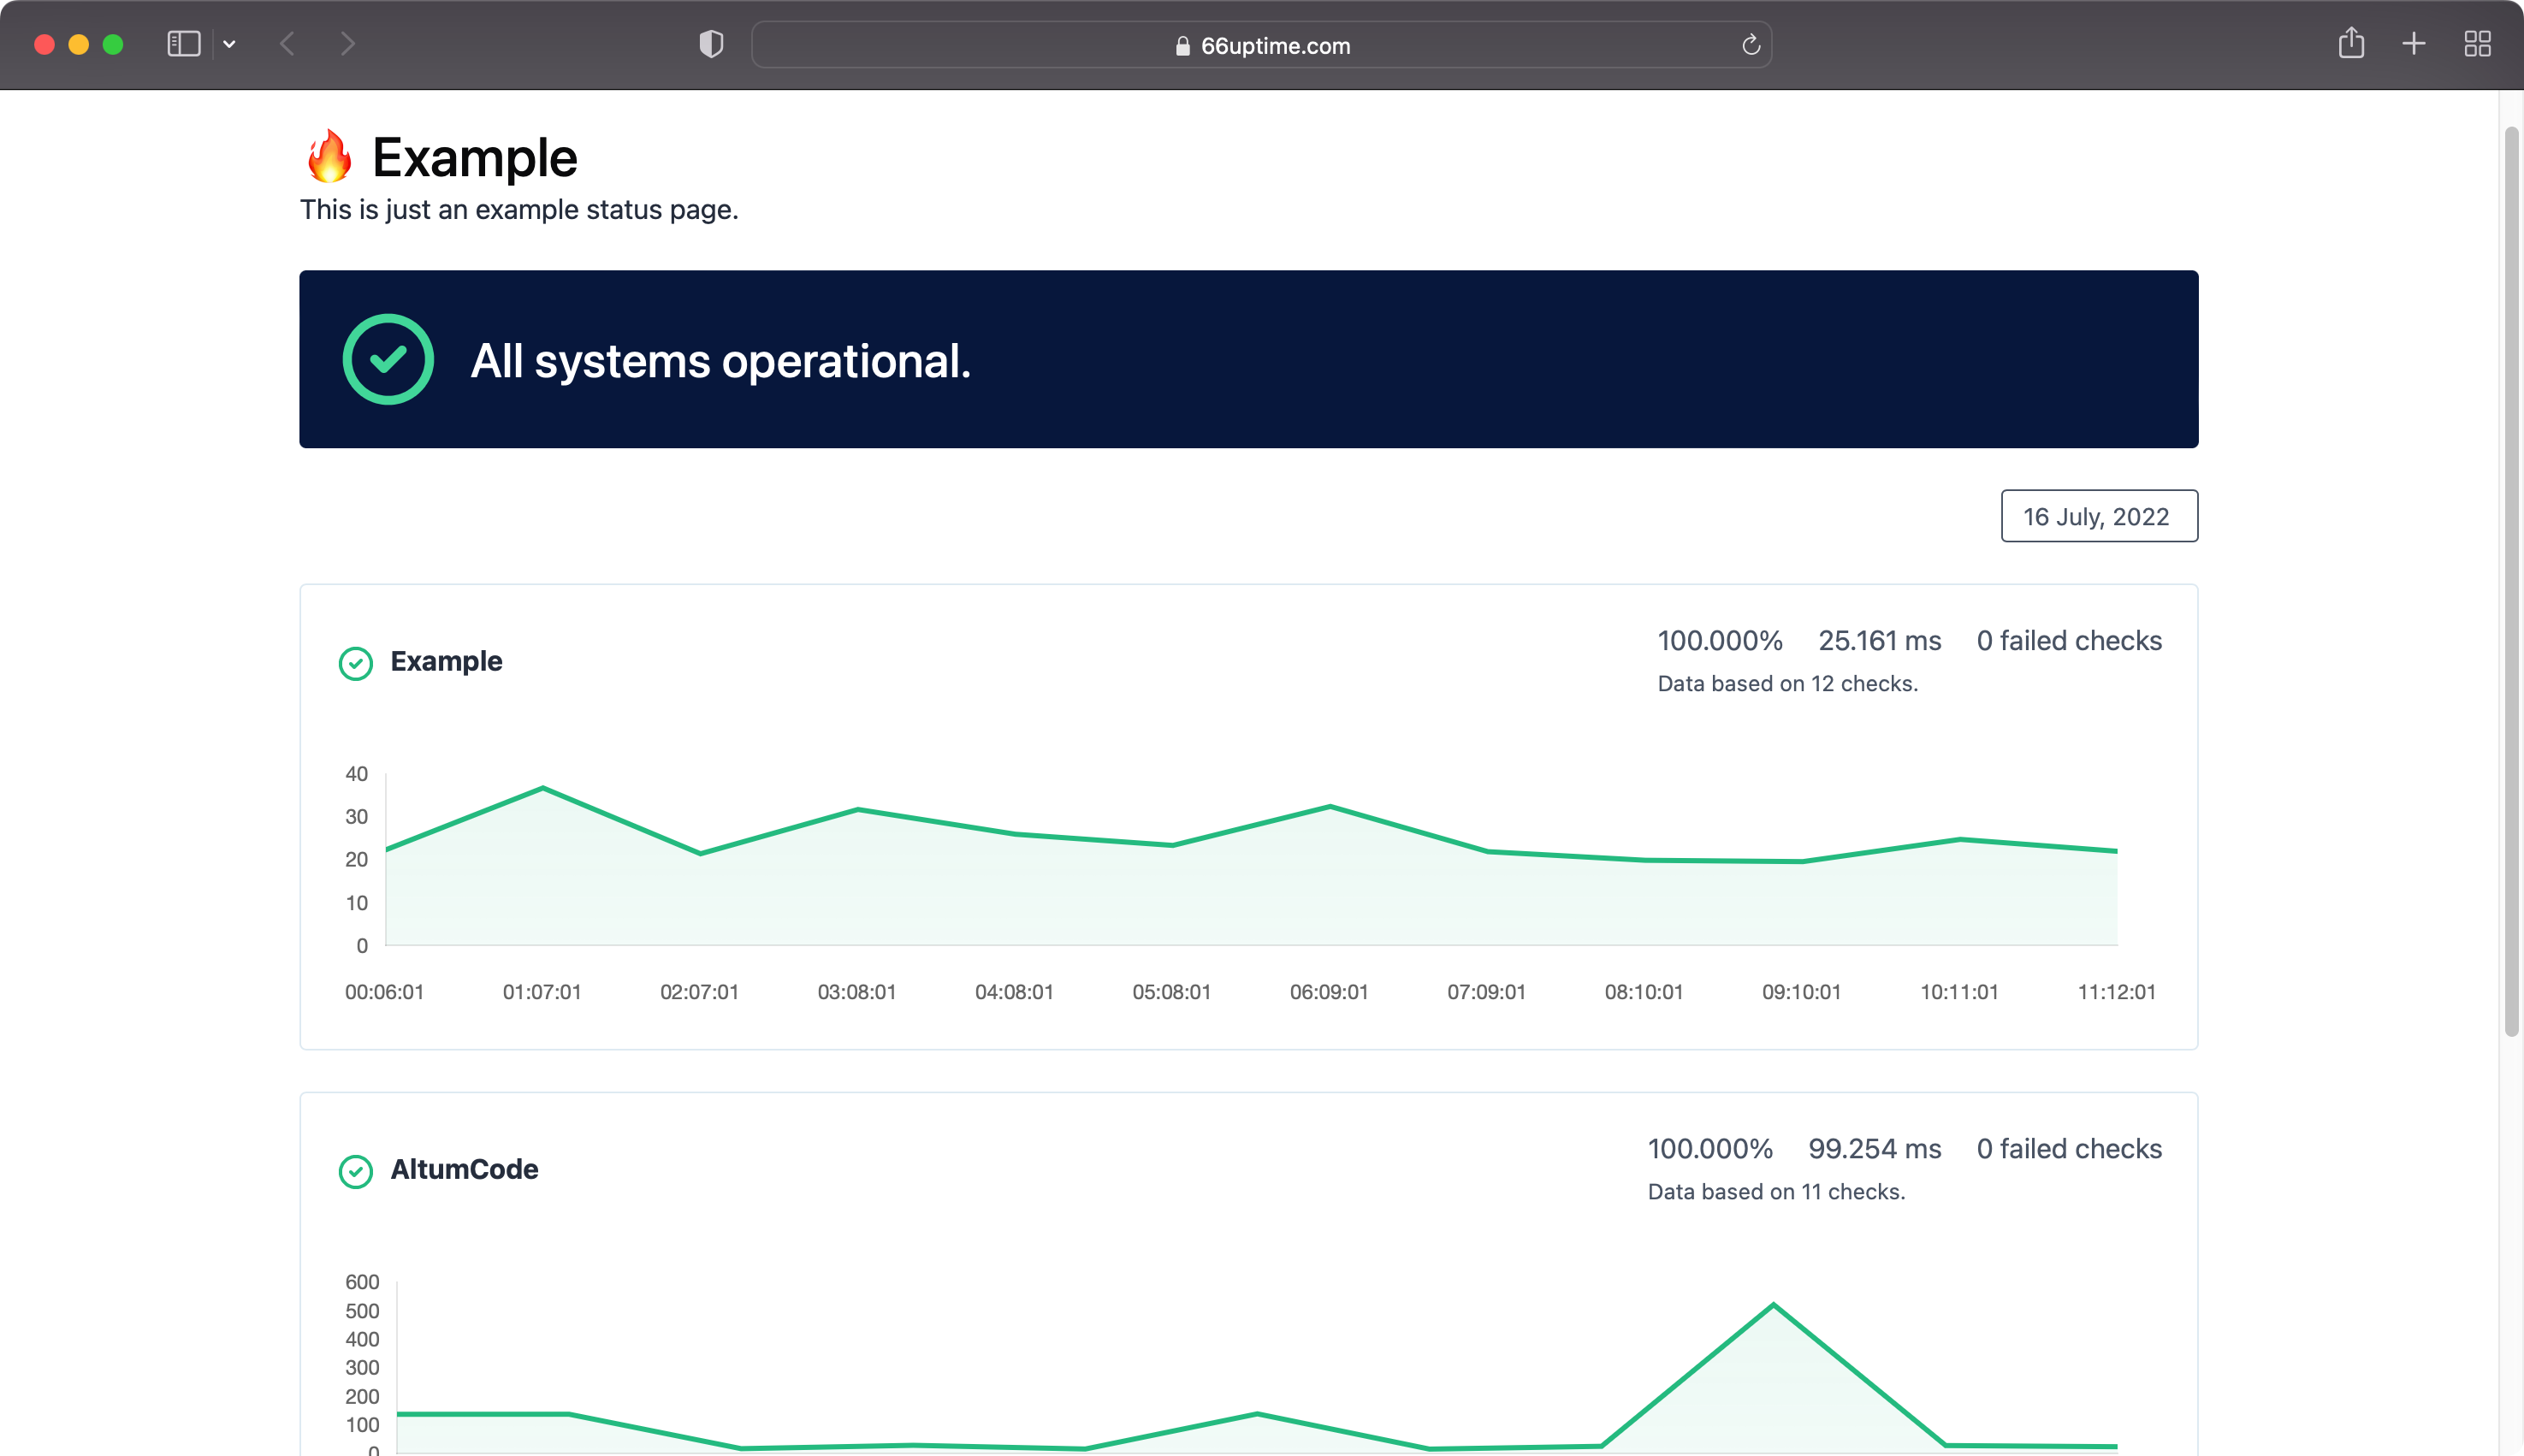Screen dimensions: 2524x1456
Task: Show the tab overview grid icon
Action: pyautogui.click(x=2477, y=44)
